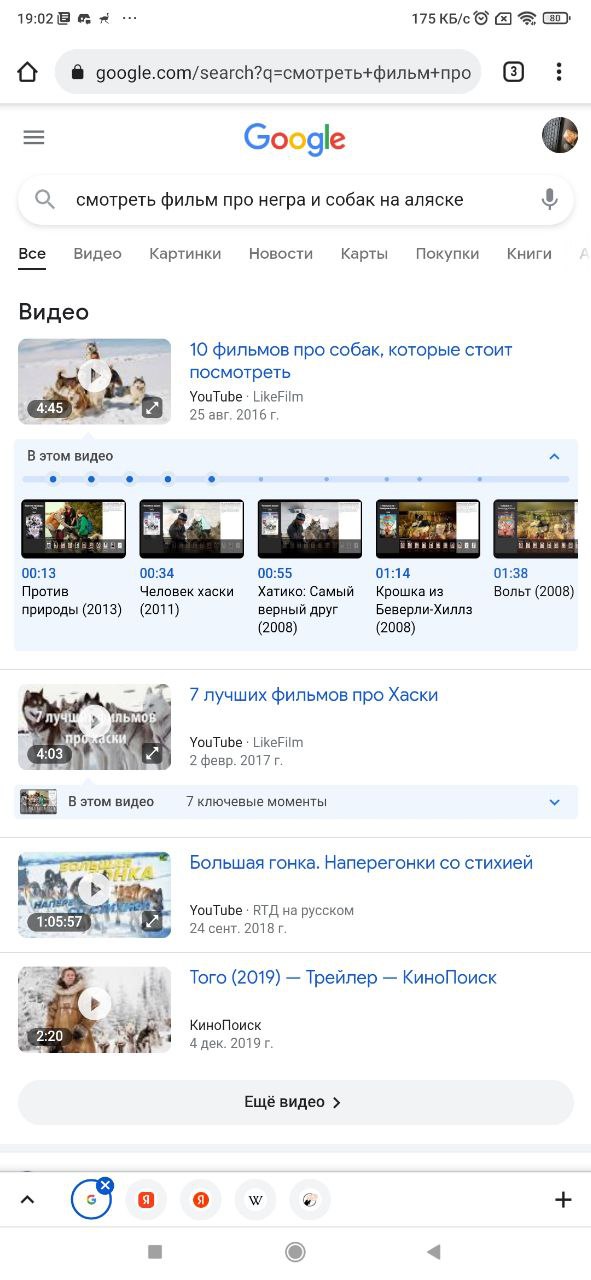Open link 7 лучших фильмов про Хаски

(314, 695)
